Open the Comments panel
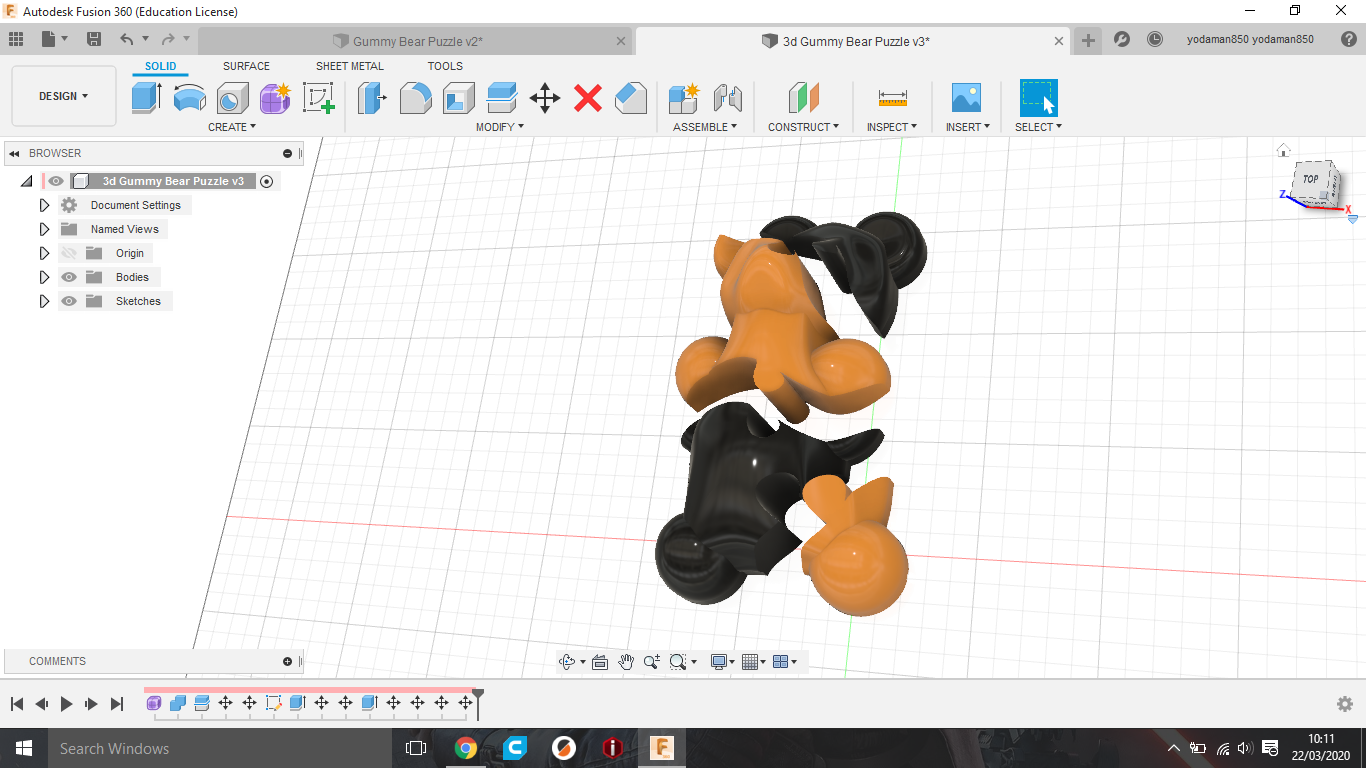 click(57, 661)
